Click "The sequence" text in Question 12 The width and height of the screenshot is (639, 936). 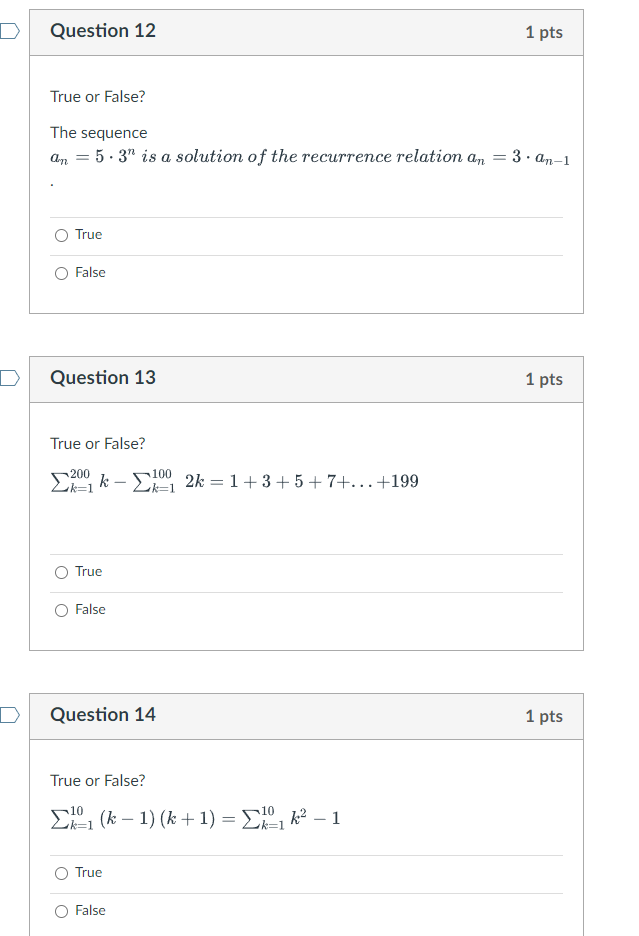[99, 133]
